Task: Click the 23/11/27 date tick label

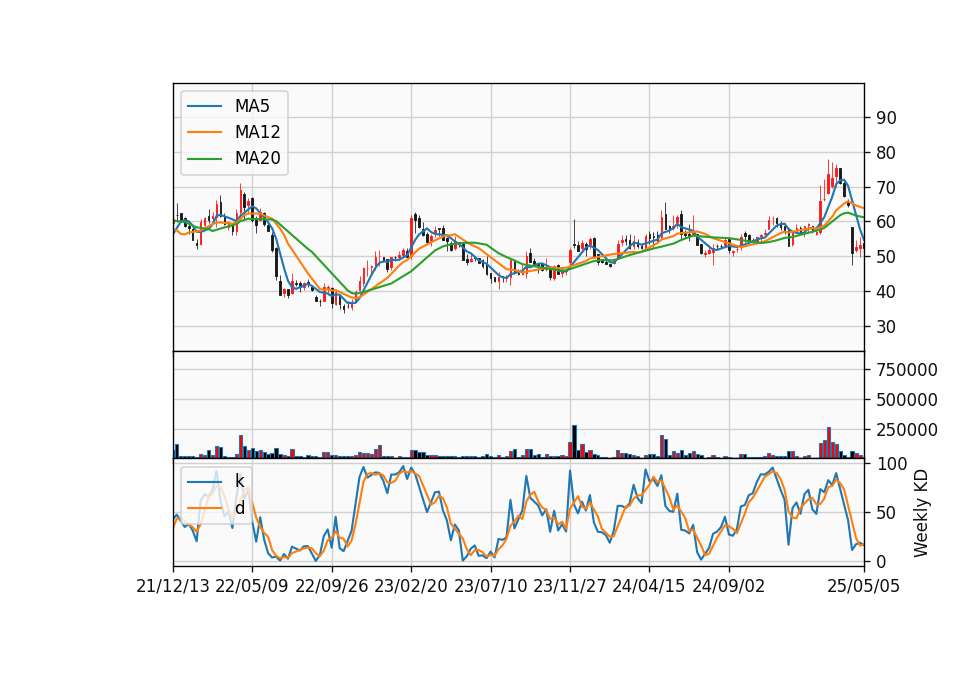Action: 569,586
